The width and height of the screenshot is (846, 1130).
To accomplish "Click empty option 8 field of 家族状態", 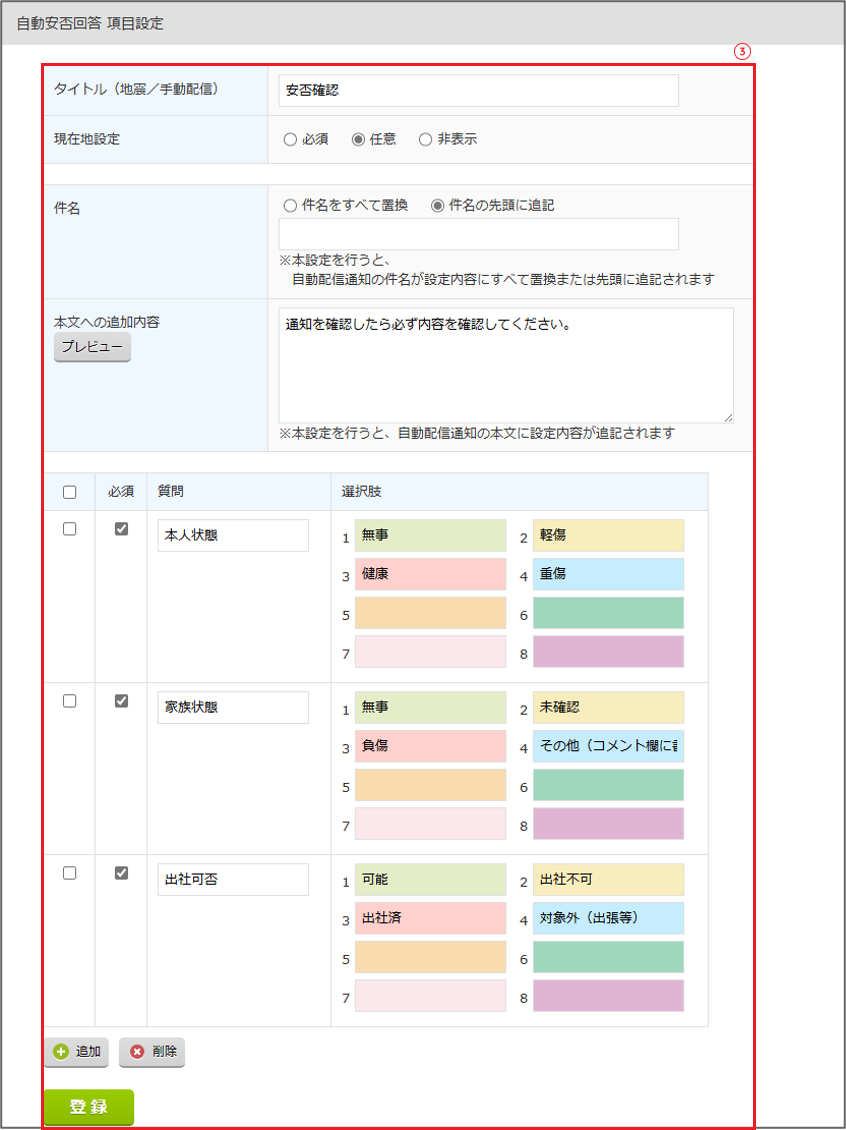I will click(609, 824).
